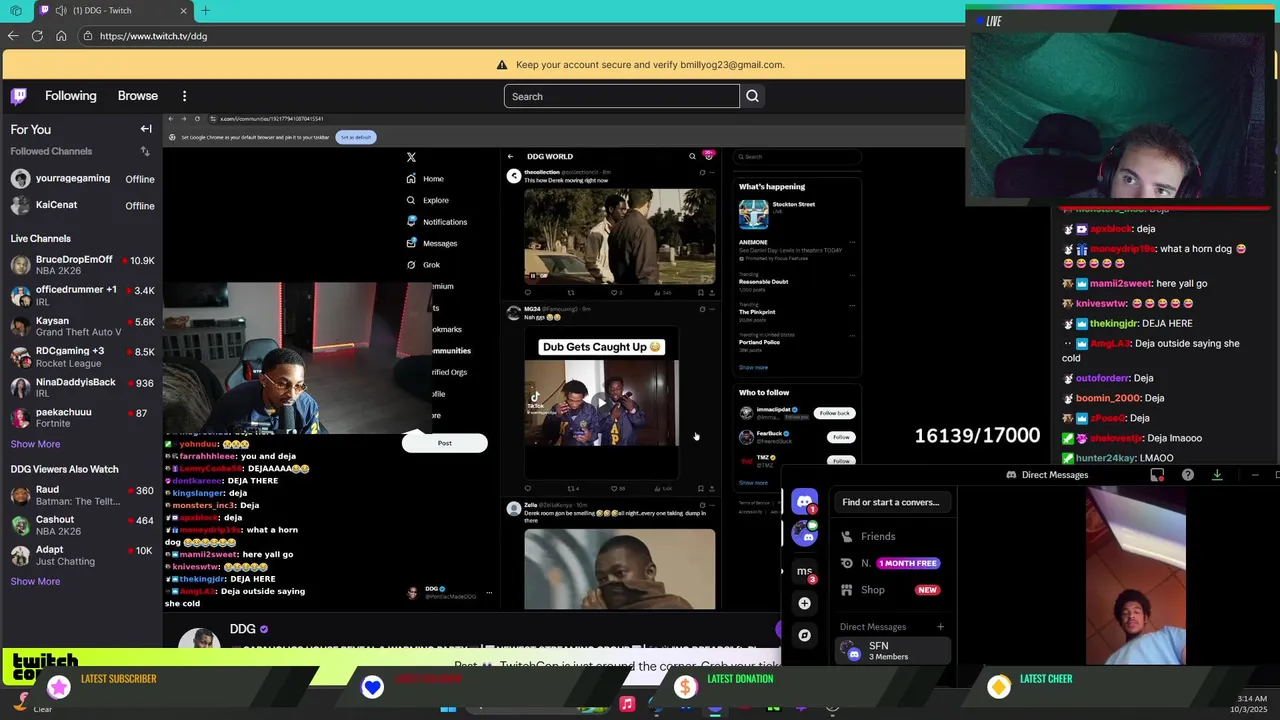Viewport: 1280px width, 720px height.
Task: Open Home in the streamed X sidebar
Action: click(426, 179)
